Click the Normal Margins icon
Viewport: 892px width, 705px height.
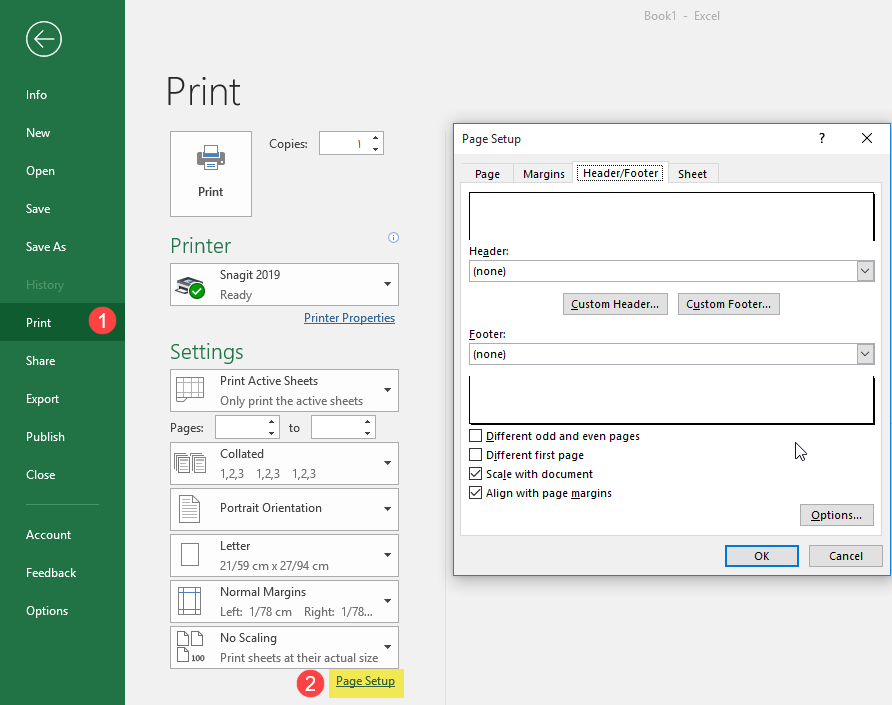point(189,601)
